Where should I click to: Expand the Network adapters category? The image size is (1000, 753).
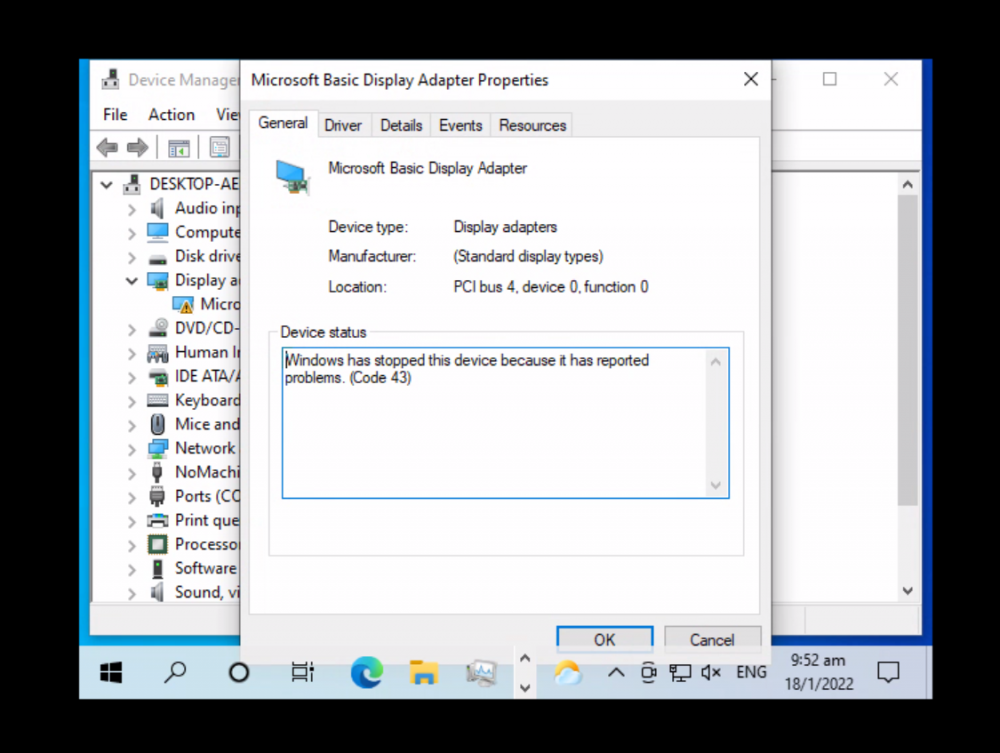[x=131, y=450]
